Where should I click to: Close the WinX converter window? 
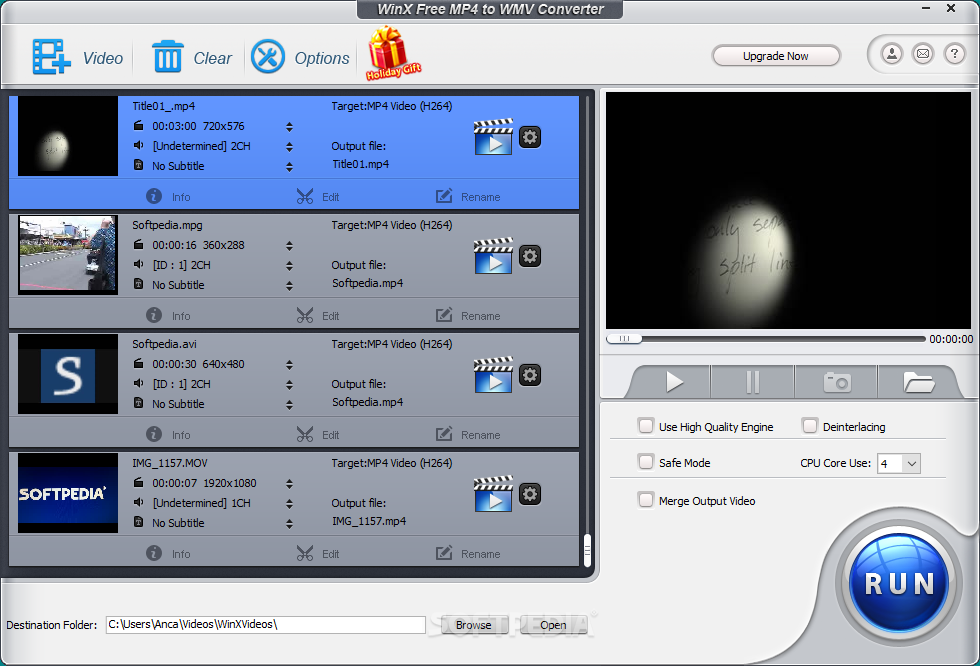click(951, 8)
